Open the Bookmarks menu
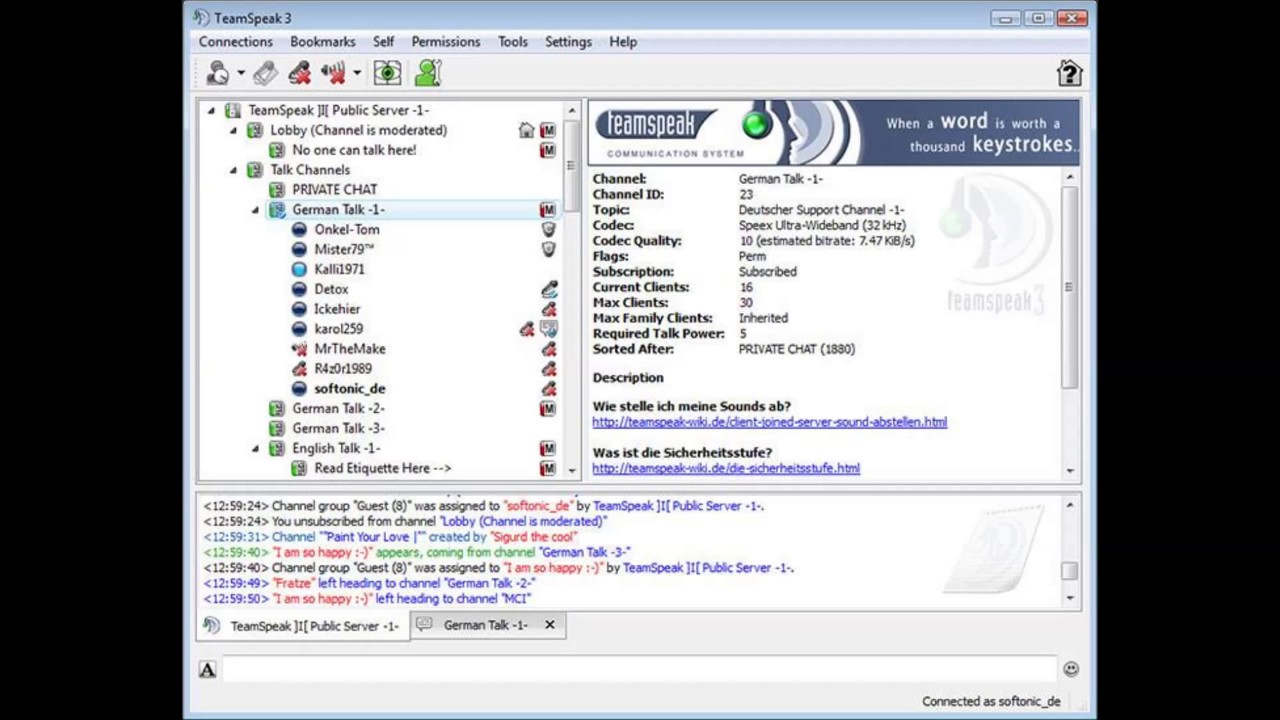This screenshot has height=720, width=1280. pos(322,42)
